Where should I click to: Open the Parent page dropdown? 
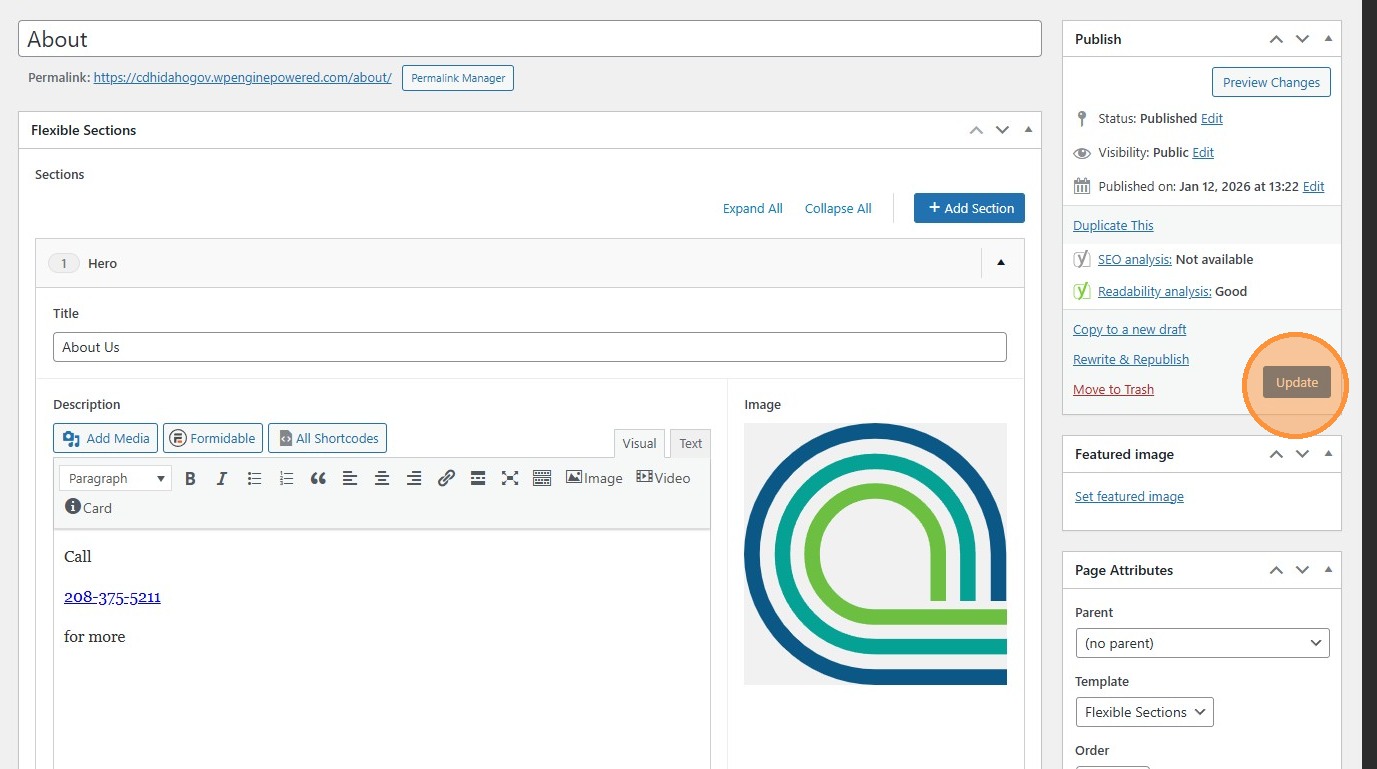pos(1202,643)
